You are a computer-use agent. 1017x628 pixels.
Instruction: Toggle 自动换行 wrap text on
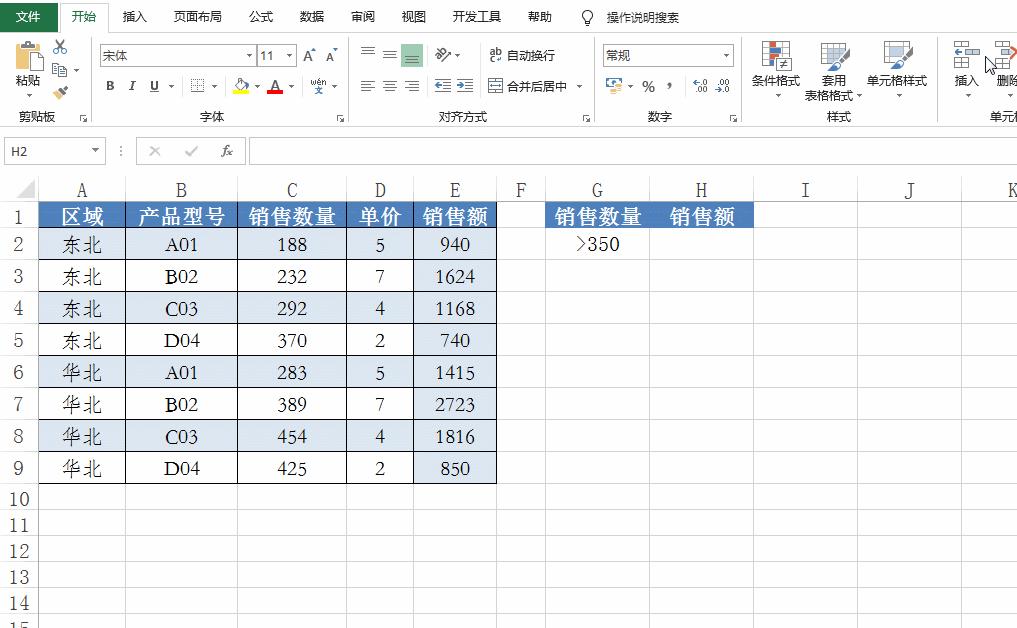coord(528,54)
